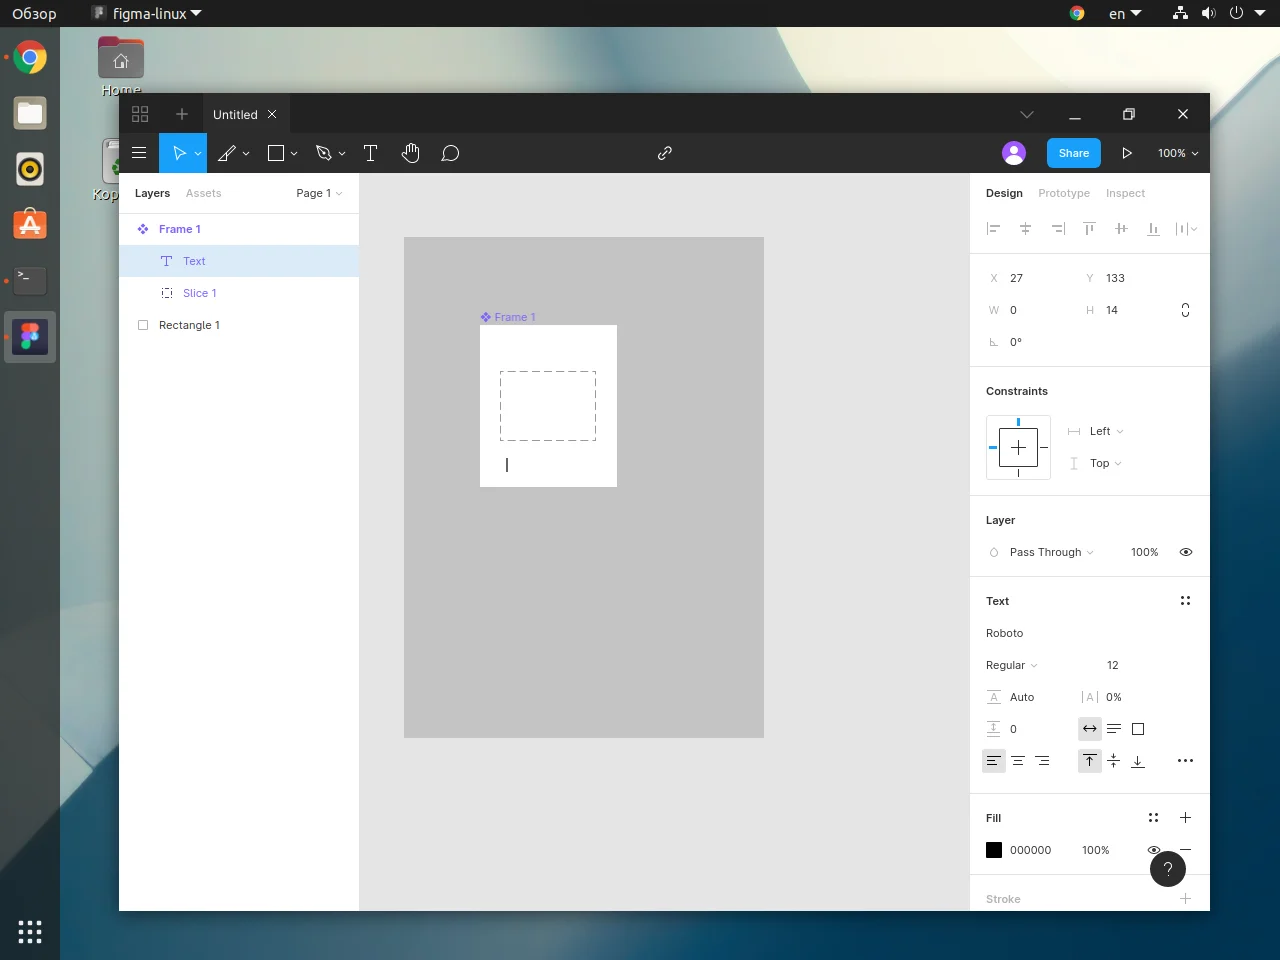Click the blue Share button
The image size is (1280, 960).
(1073, 153)
